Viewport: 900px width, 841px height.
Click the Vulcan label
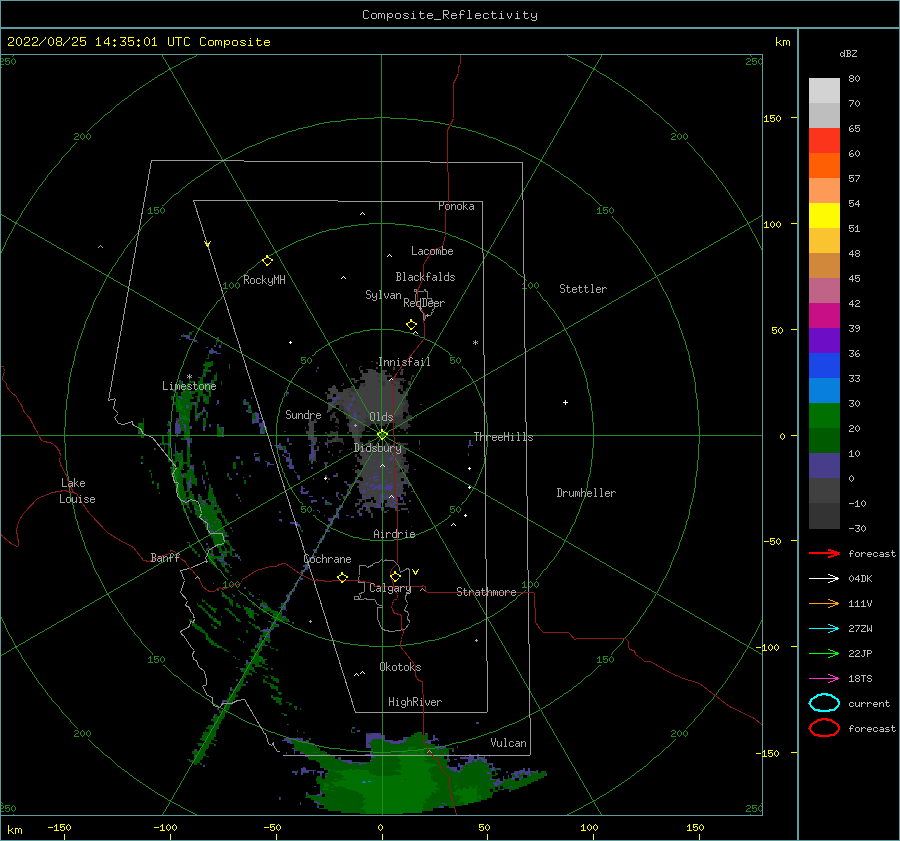point(508,743)
